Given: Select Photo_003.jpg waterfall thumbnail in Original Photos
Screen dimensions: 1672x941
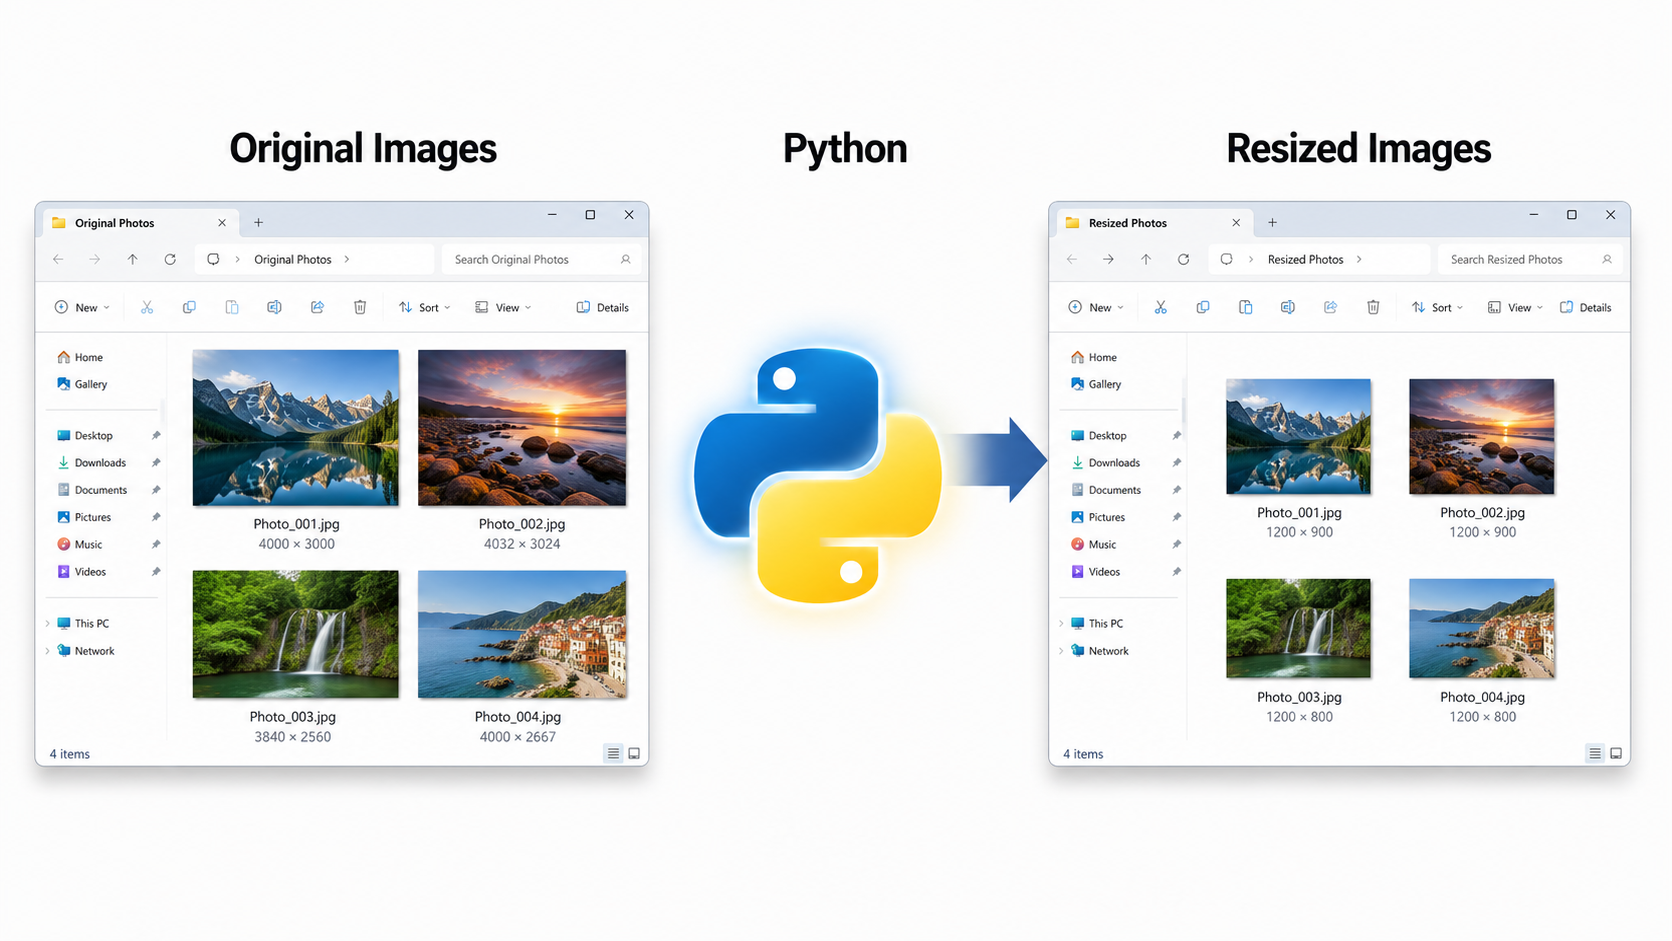Looking at the screenshot, I should point(295,634).
